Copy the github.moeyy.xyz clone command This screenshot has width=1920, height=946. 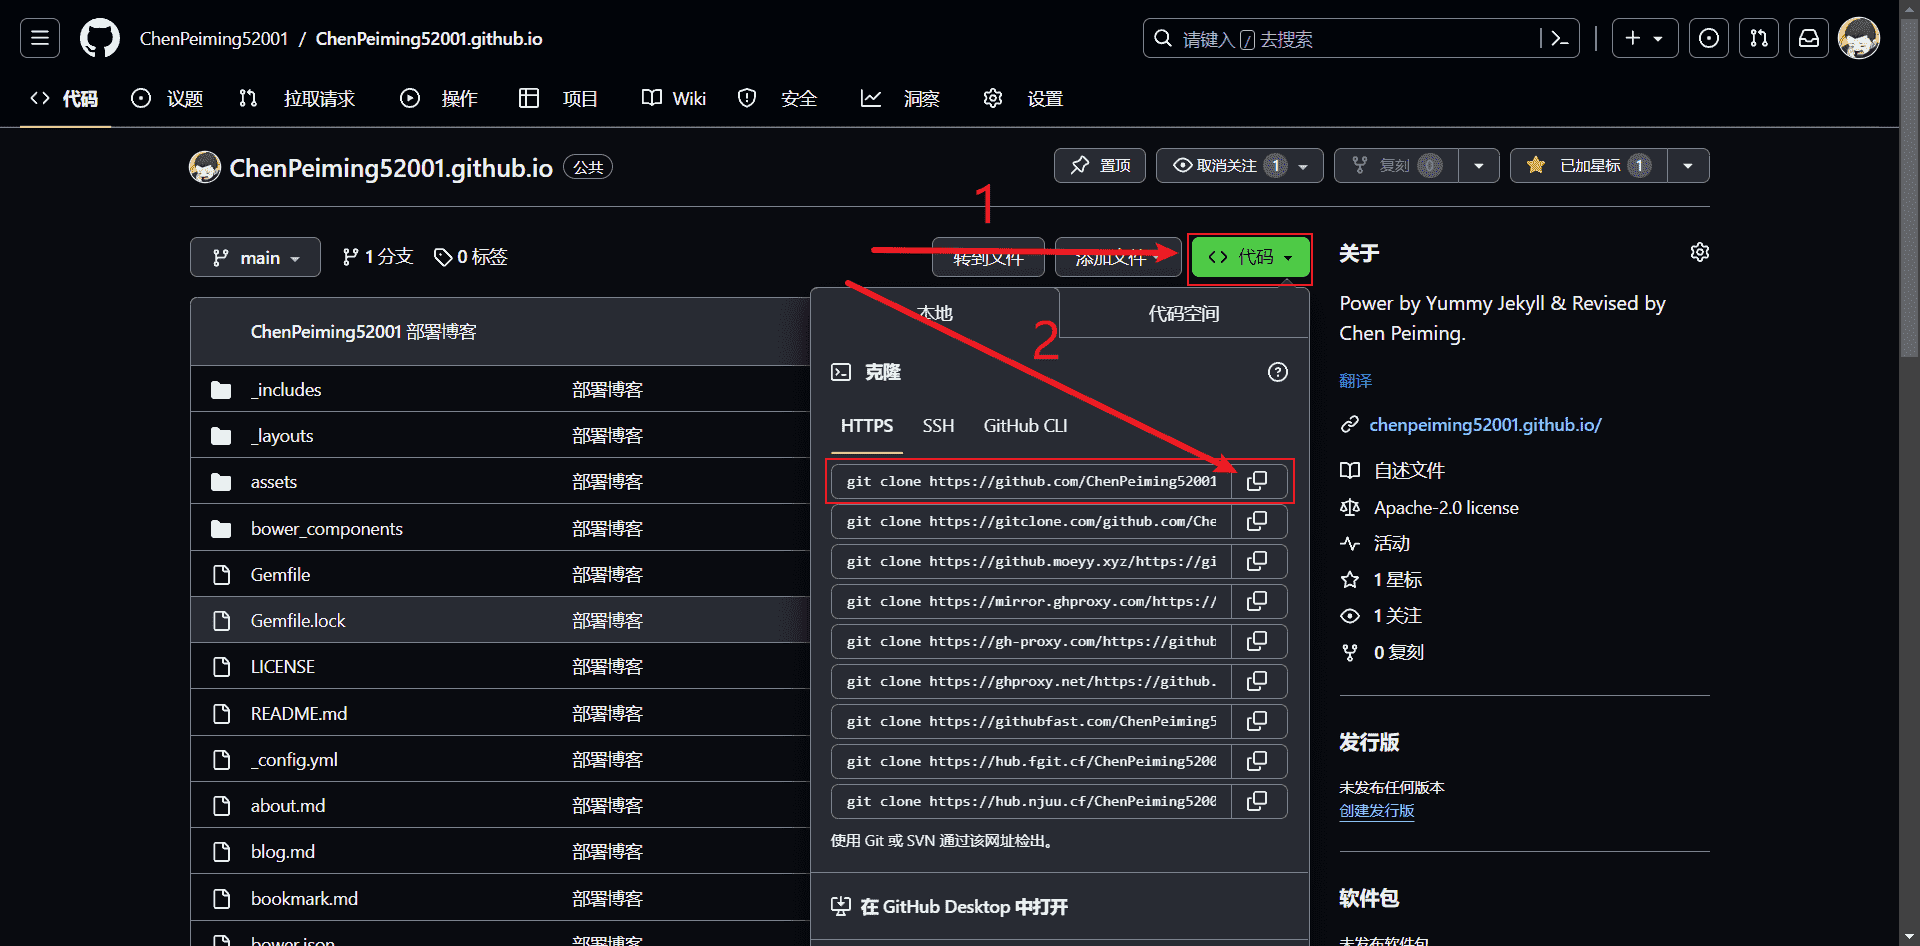(1258, 561)
